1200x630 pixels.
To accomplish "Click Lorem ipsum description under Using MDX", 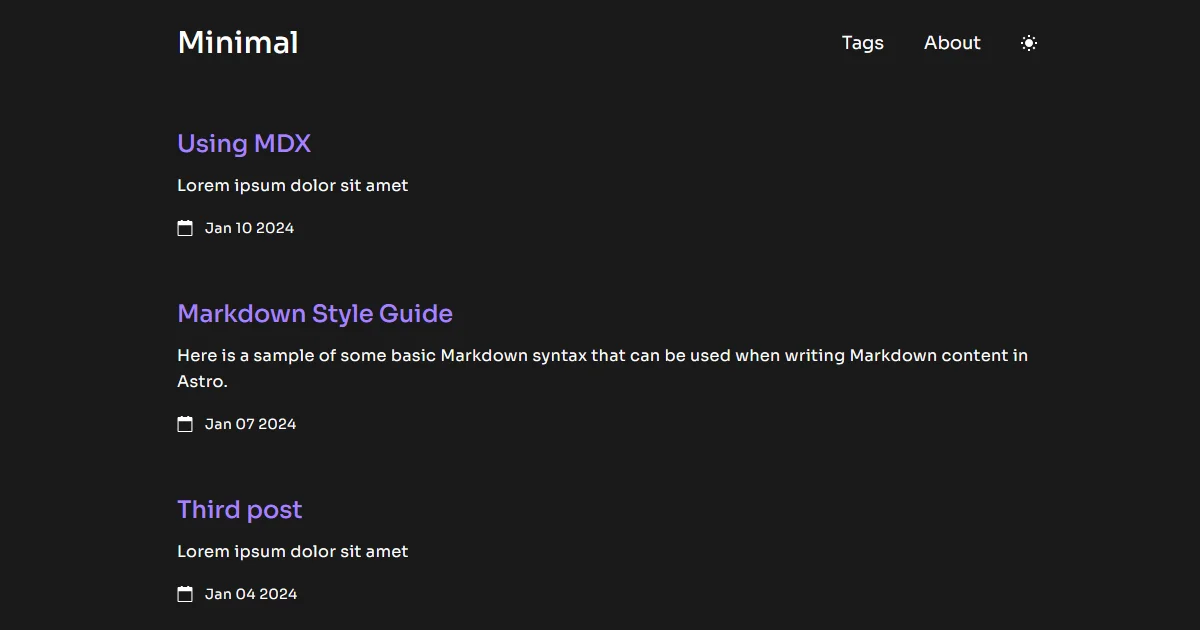I will point(292,186).
